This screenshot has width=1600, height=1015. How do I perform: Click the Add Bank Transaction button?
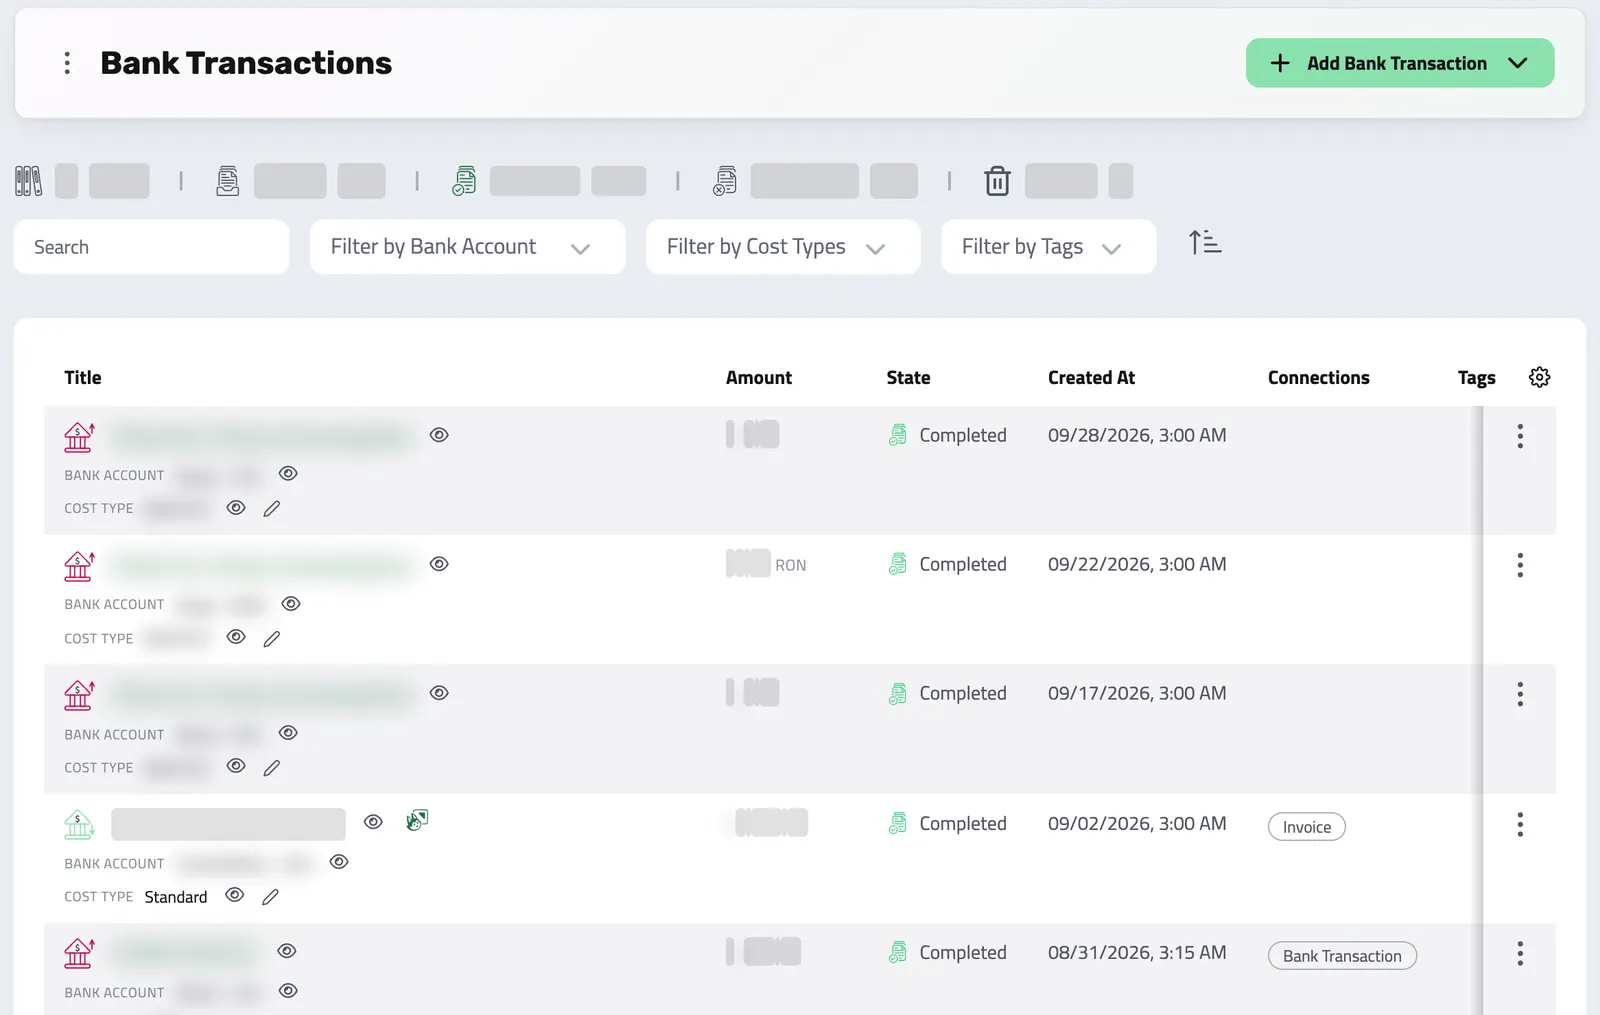tap(1399, 63)
